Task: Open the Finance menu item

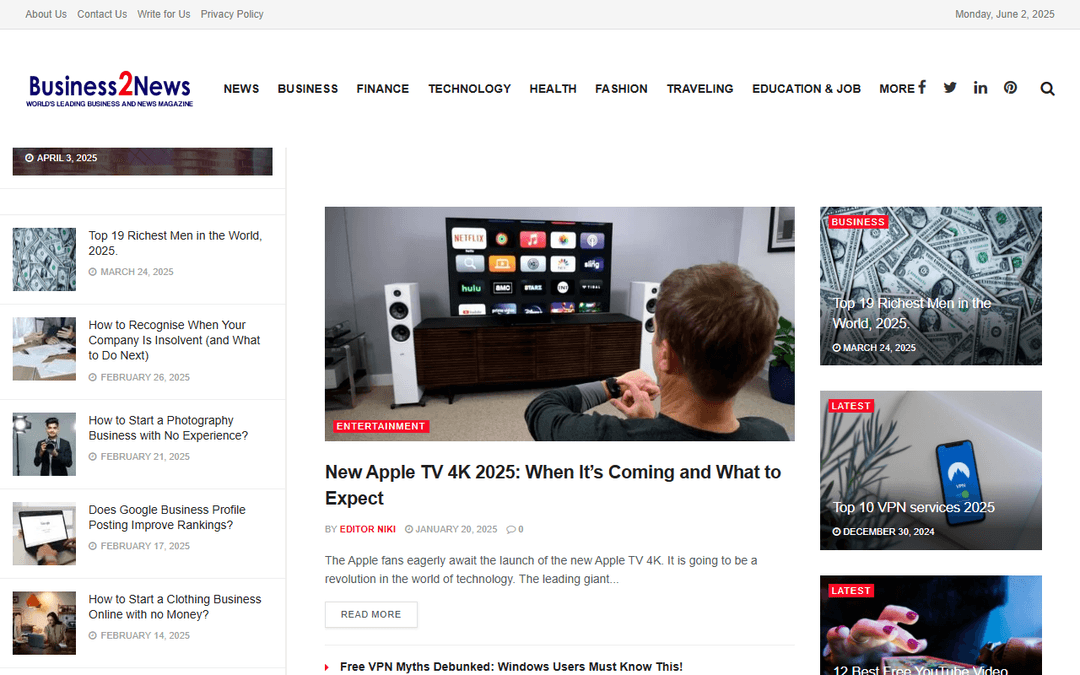Action: [383, 89]
